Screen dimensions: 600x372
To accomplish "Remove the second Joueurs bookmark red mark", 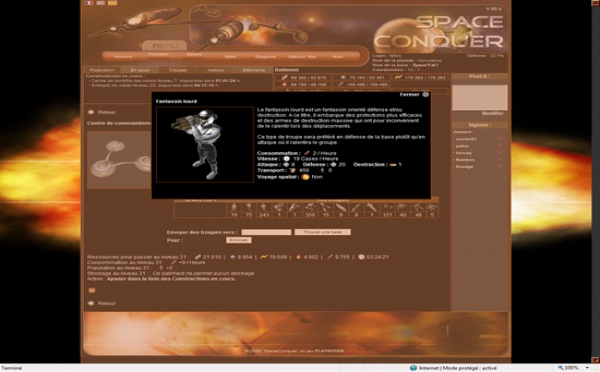I will coord(501,146).
